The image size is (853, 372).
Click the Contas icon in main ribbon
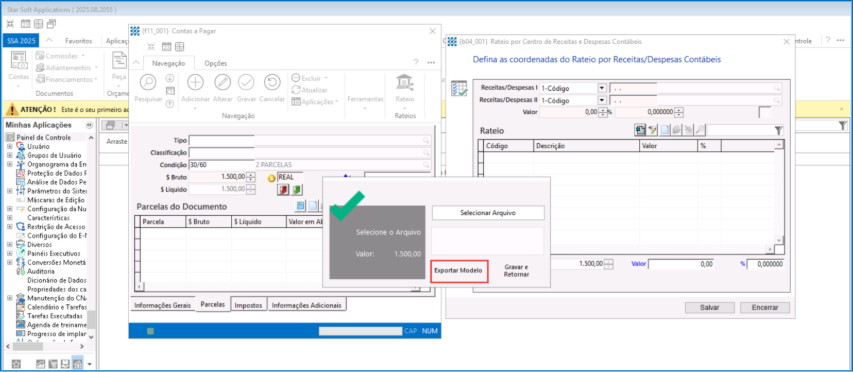(x=19, y=60)
